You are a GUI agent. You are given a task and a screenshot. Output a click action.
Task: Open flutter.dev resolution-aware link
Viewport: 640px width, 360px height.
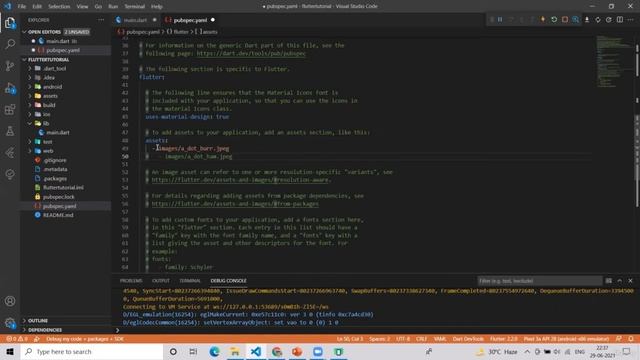coord(240,180)
